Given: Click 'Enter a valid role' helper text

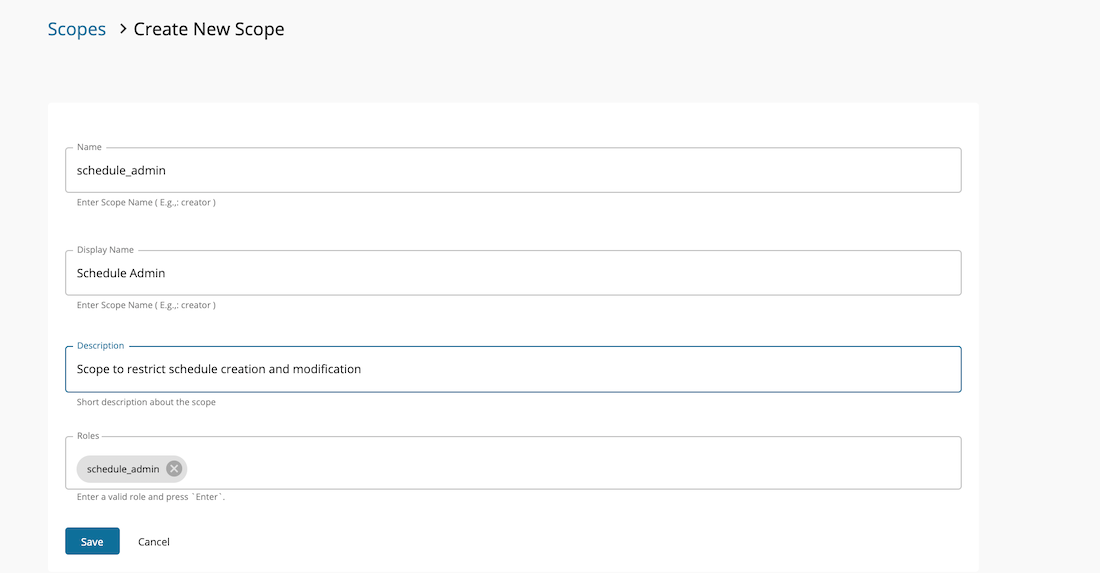Looking at the screenshot, I should [151, 497].
